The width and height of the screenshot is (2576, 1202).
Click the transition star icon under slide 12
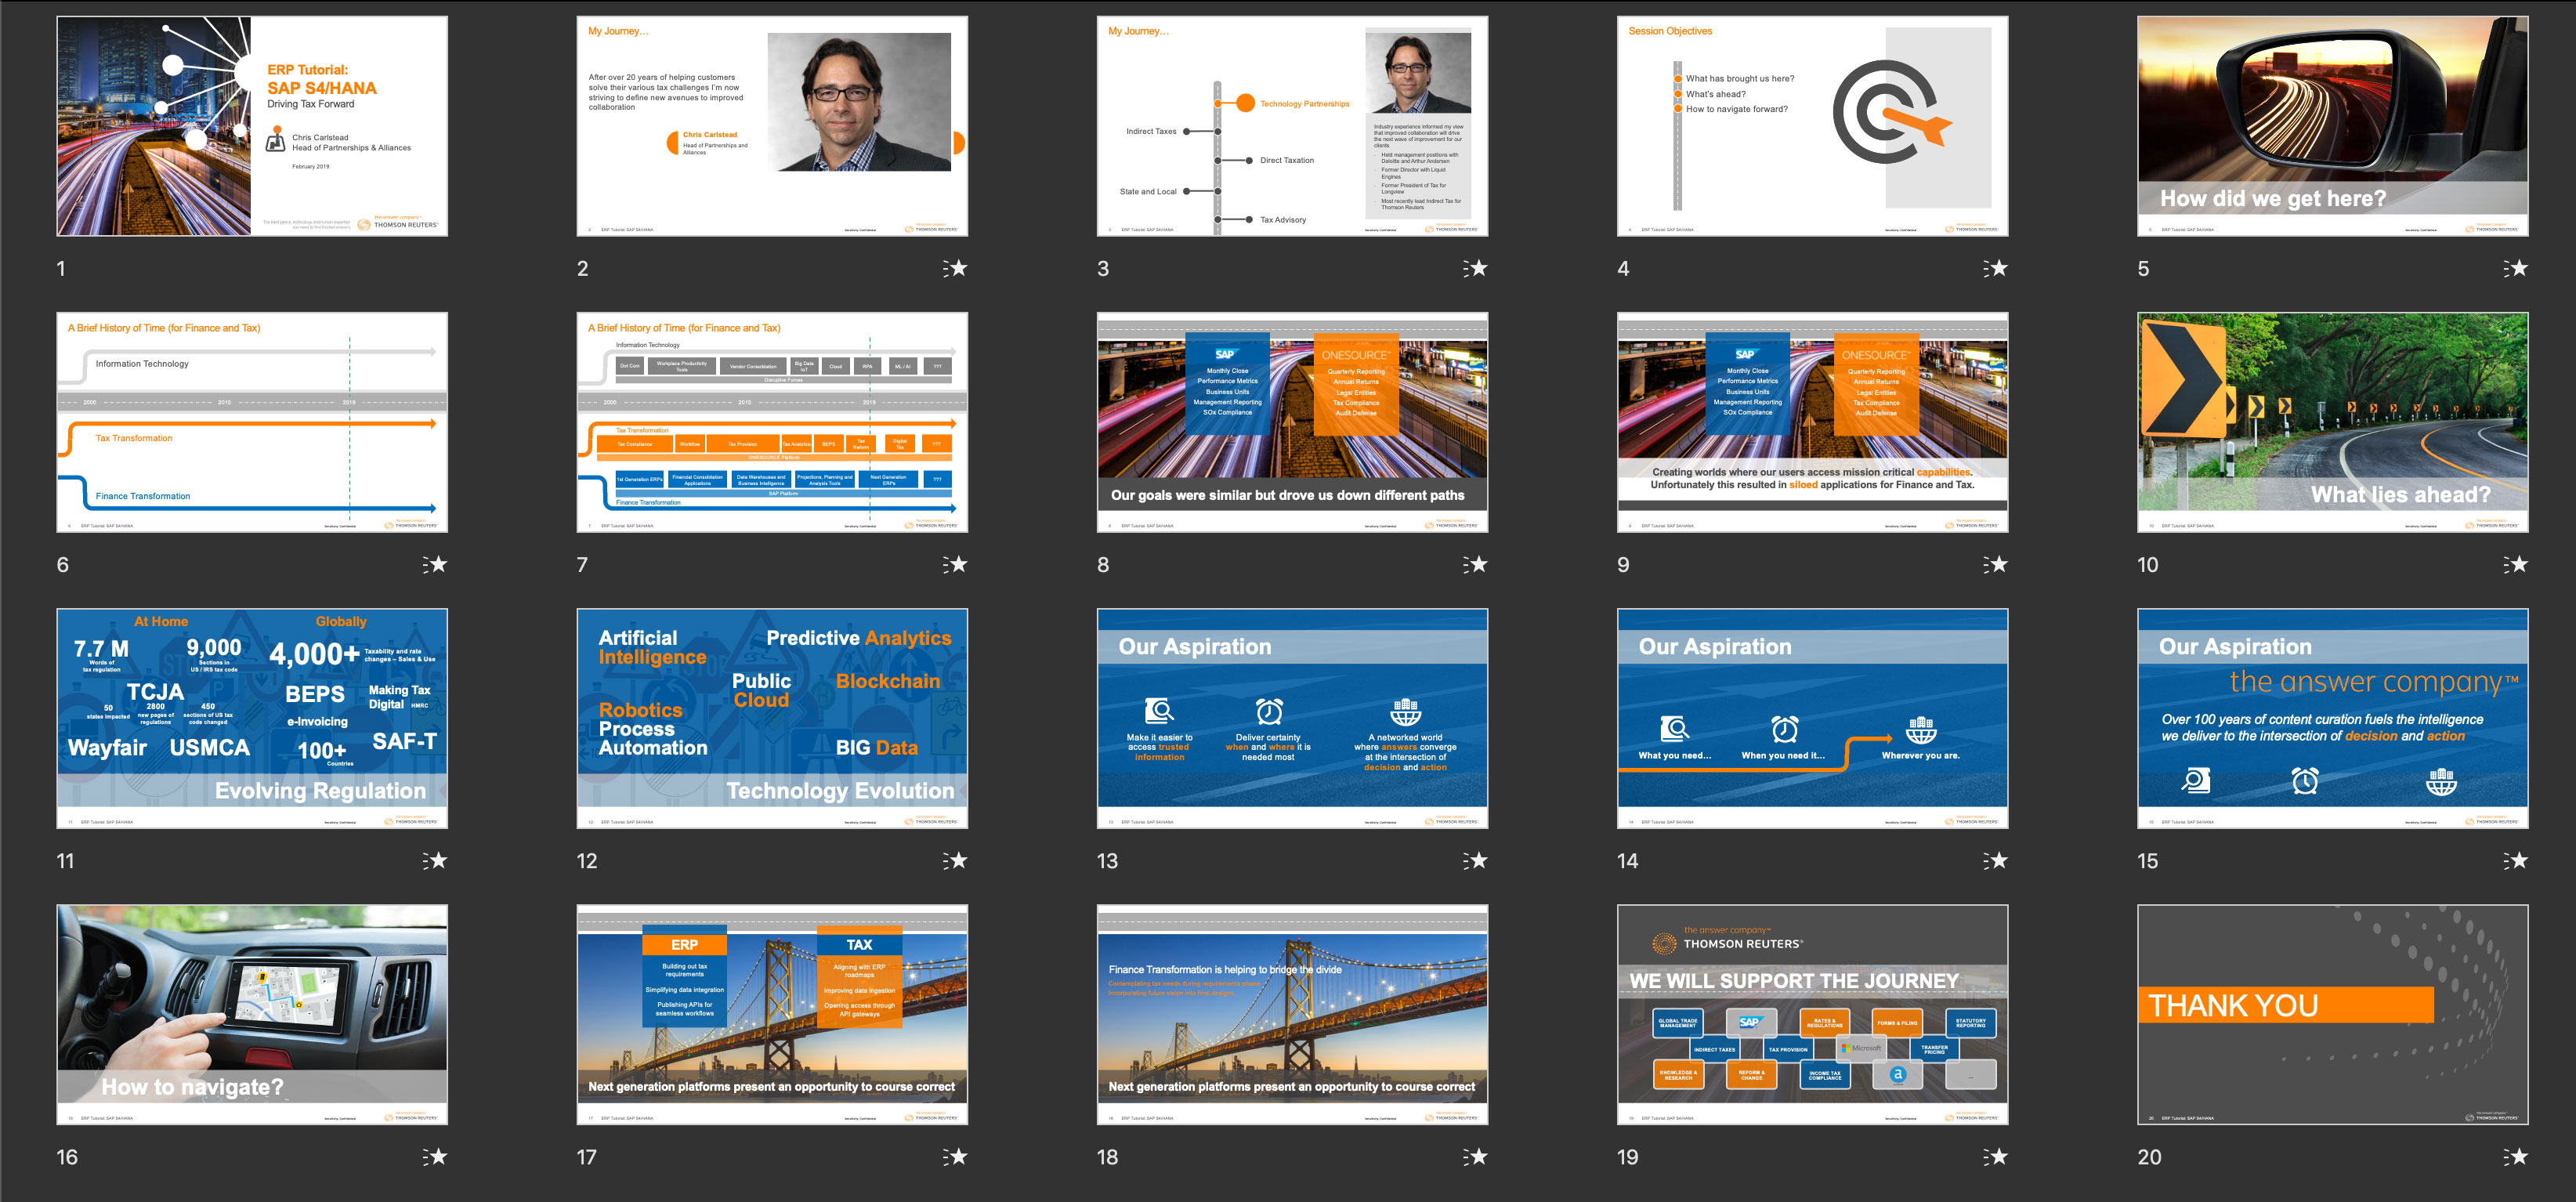coord(956,860)
